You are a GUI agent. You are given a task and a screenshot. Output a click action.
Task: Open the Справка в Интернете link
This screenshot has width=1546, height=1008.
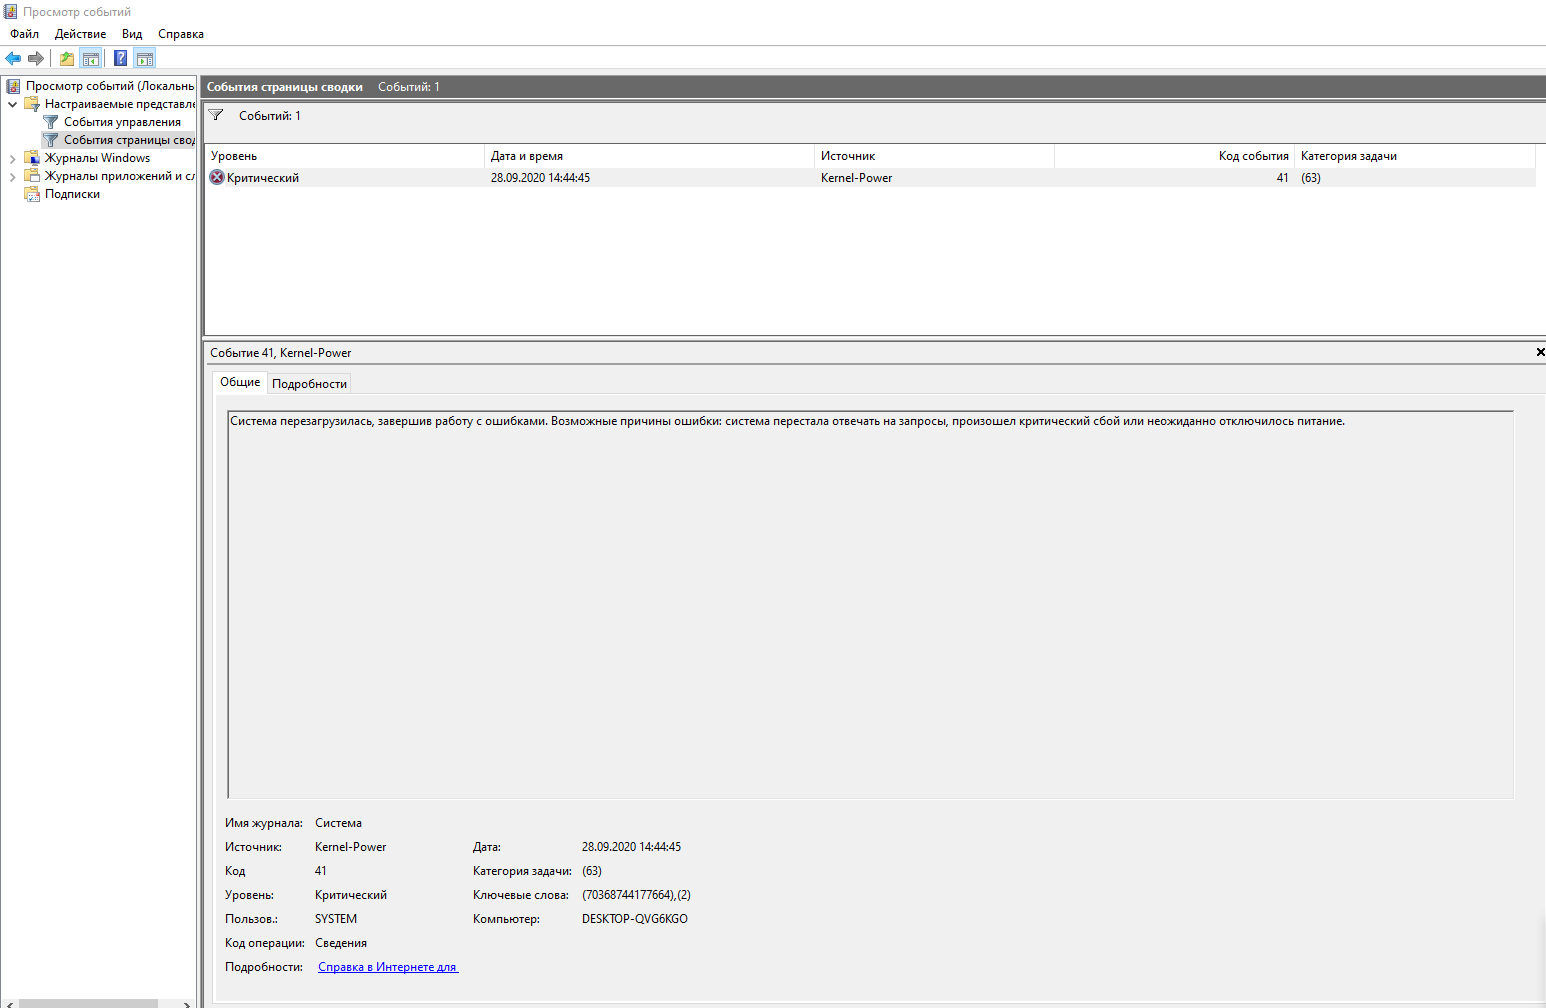388,967
